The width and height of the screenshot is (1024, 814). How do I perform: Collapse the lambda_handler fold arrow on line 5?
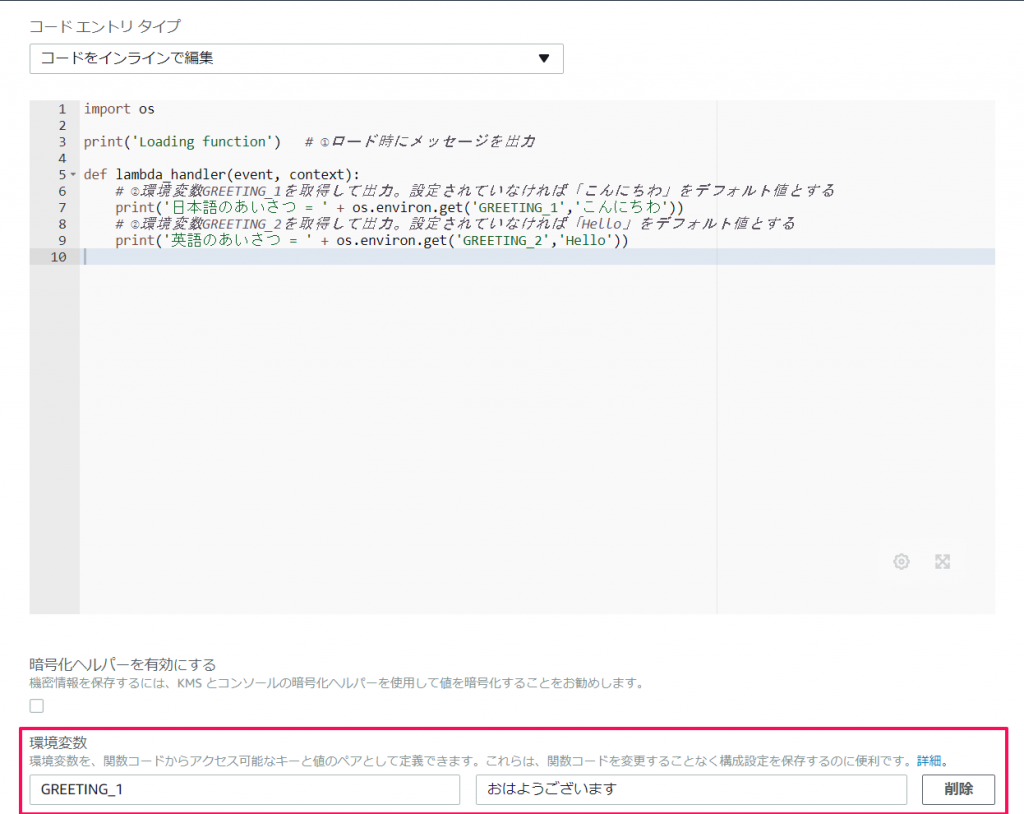(73, 174)
